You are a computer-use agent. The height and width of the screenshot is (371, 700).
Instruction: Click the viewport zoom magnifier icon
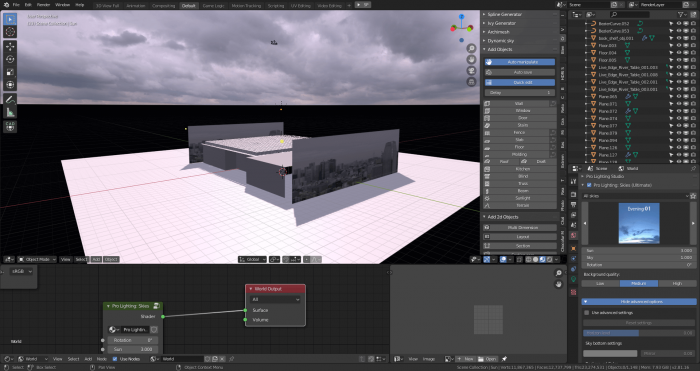click(471, 48)
